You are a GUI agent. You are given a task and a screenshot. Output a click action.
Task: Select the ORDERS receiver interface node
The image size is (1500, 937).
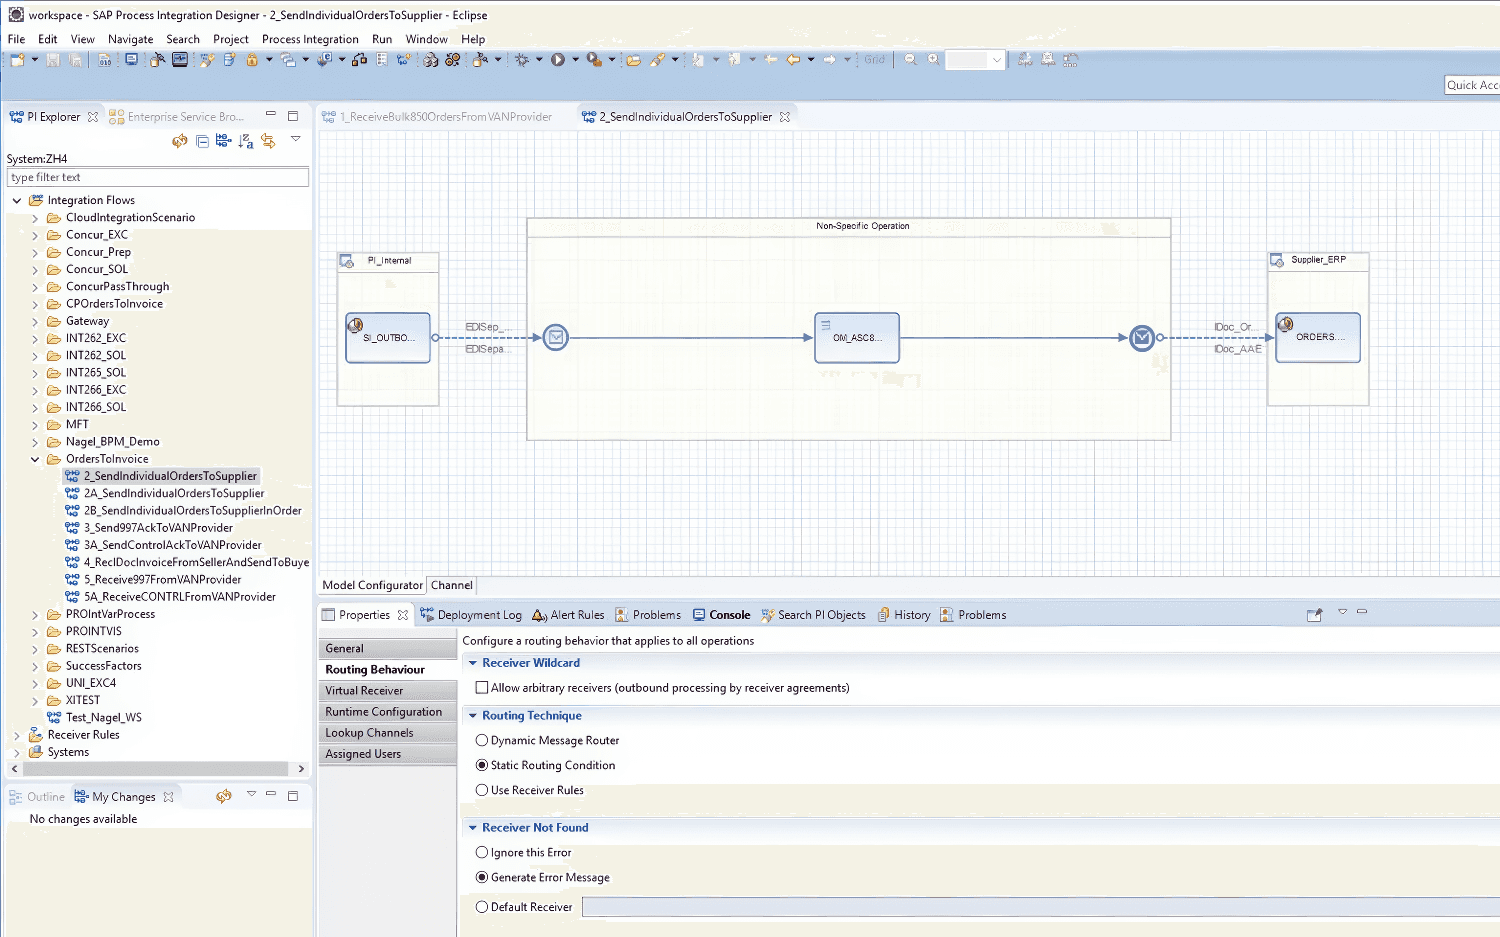[x=1318, y=337]
